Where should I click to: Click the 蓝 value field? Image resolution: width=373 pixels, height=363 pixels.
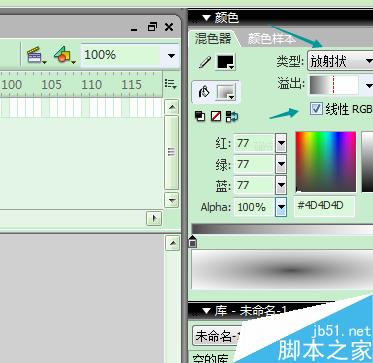(254, 185)
